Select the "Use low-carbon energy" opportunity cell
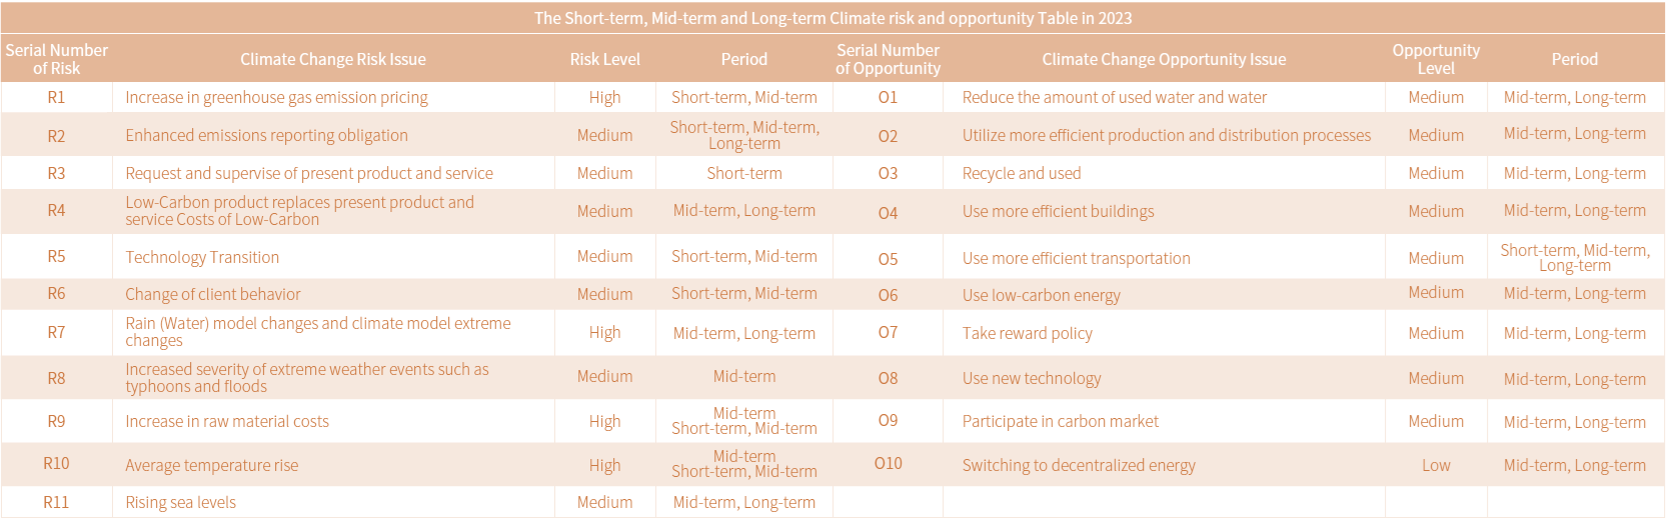Screen dimensions: 1666x518 pyautogui.click(x=1041, y=295)
